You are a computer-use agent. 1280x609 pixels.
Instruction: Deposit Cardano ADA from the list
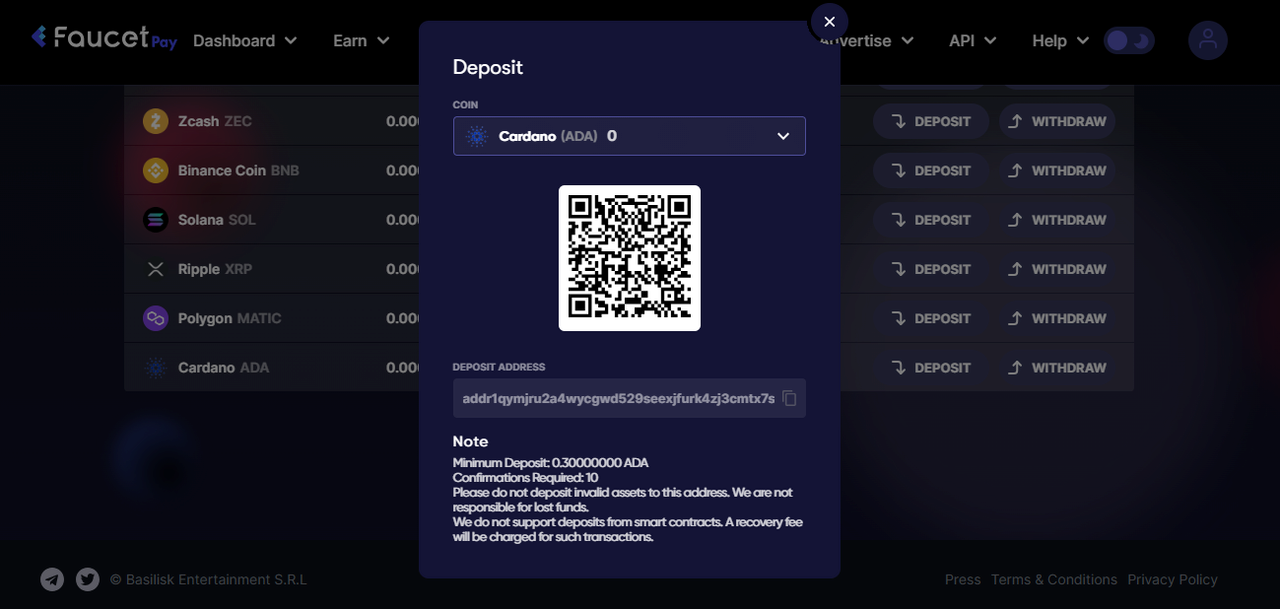click(x=931, y=368)
